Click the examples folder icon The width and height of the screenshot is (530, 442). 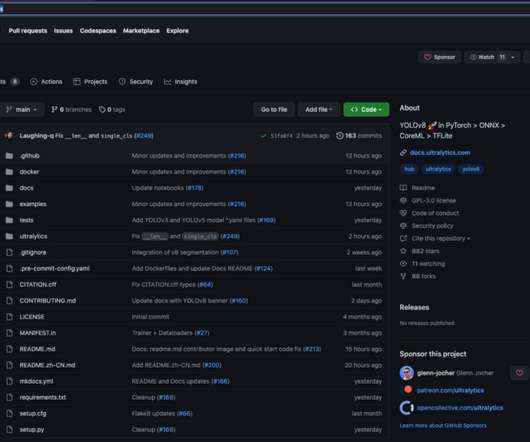[9, 204]
